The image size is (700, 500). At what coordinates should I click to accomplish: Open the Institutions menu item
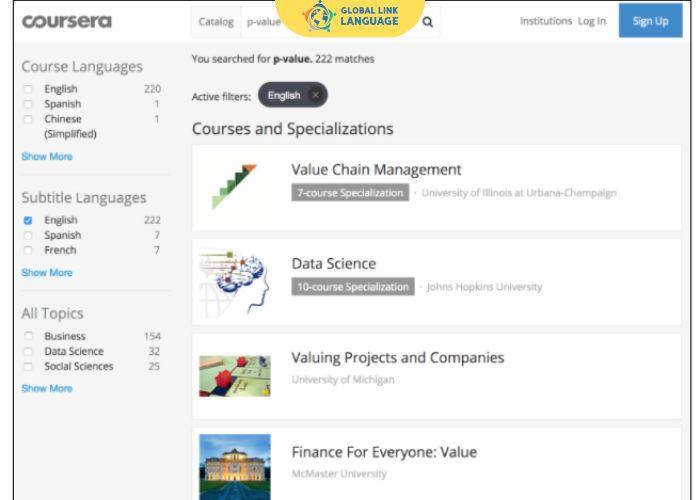tap(545, 21)
